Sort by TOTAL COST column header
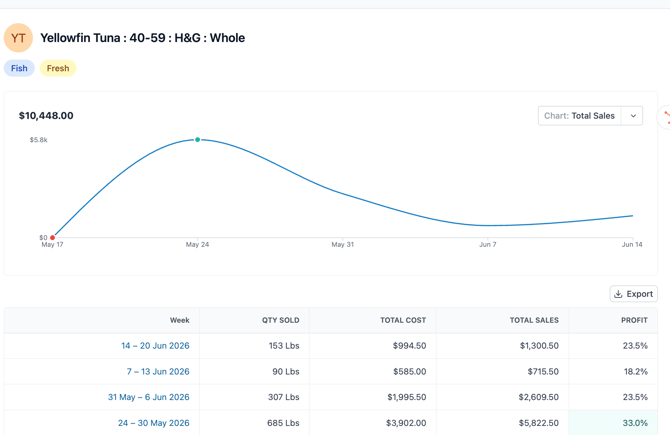The height and width of the screenshot is (435, 670). pyautogui.click(x=403, y=320)
